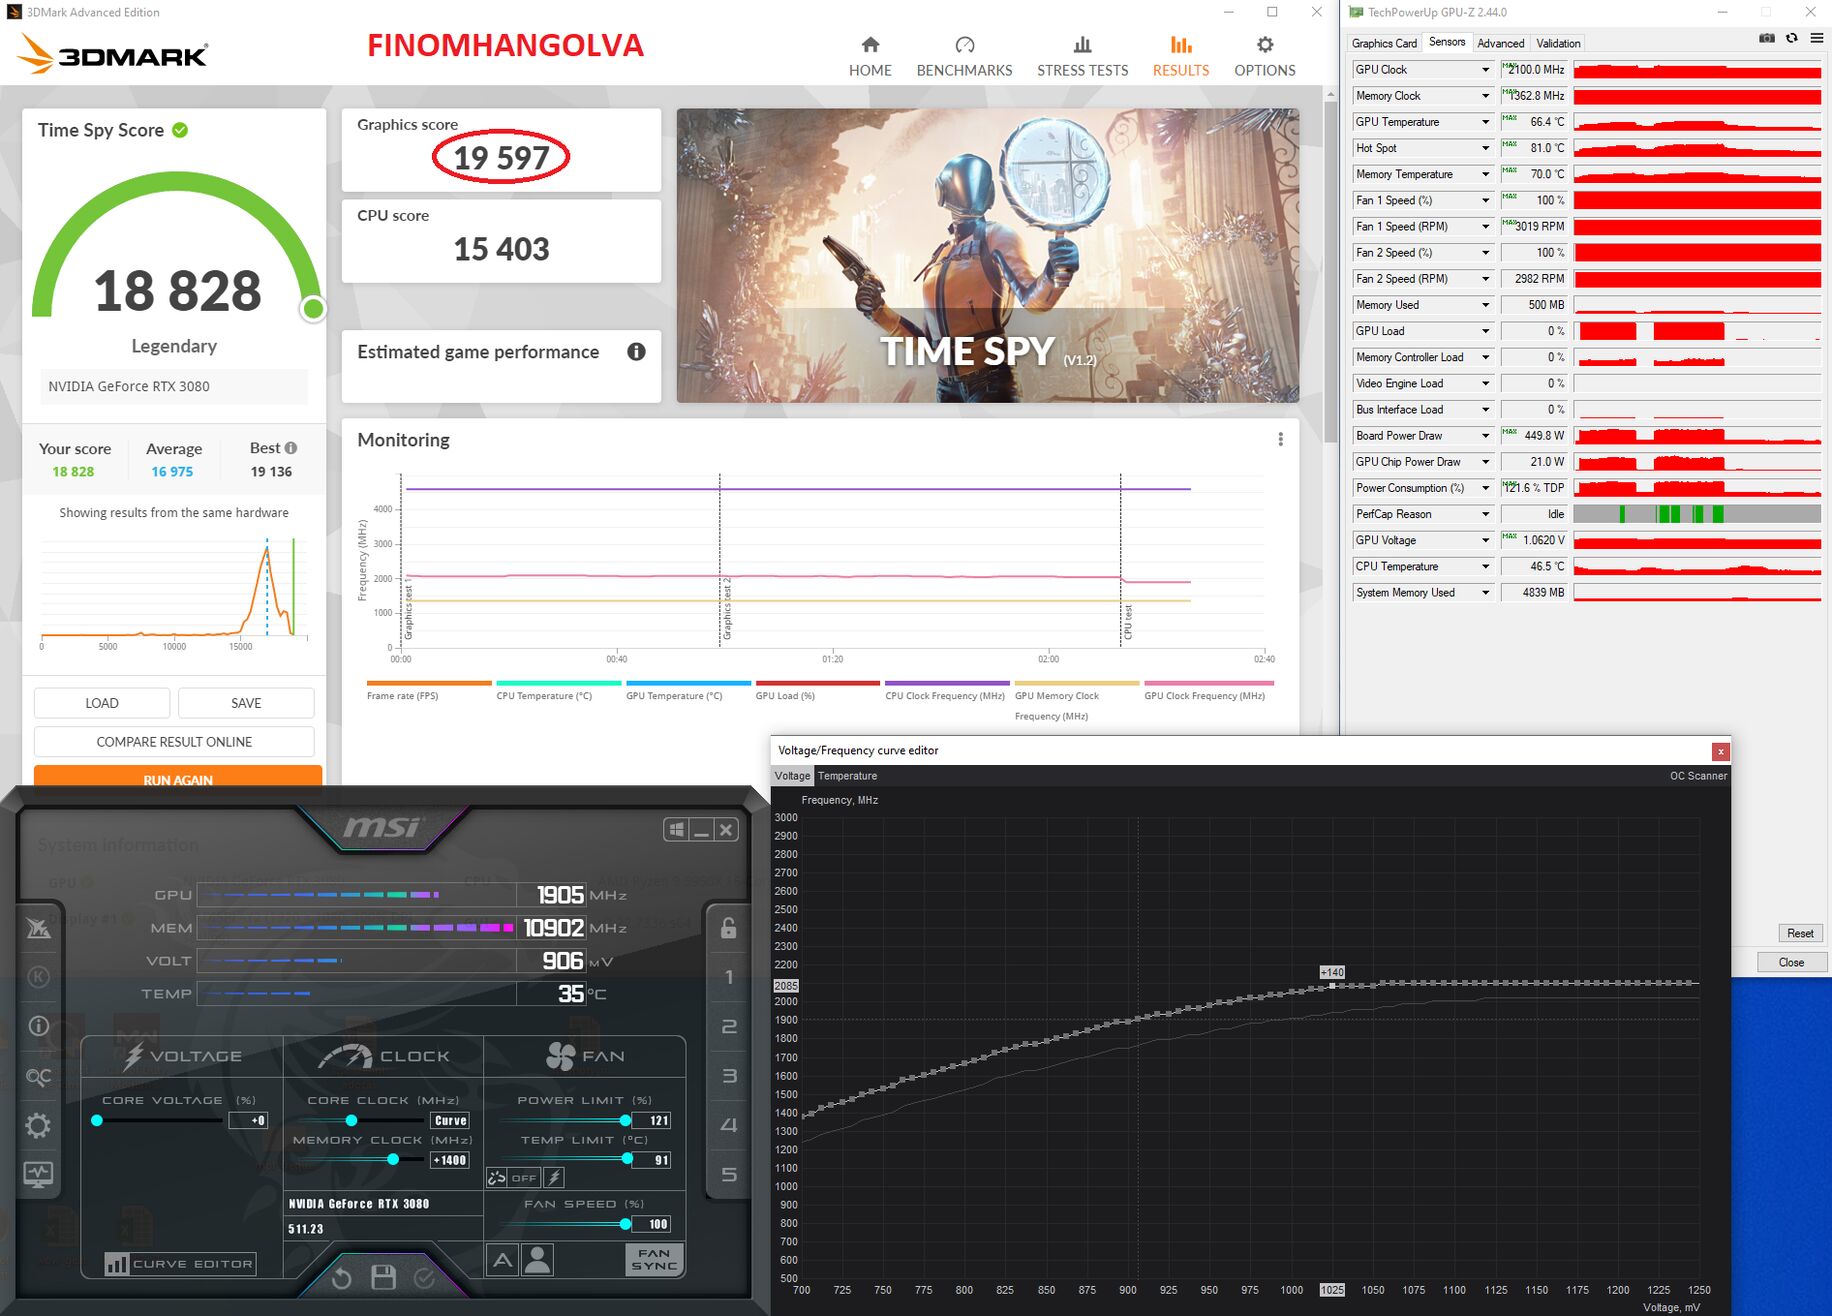The height and width of the screenshot is (1316, 1832).
Task: Expand the Hot Spot sensor dropdown
Action: [x=1485, y=148]
